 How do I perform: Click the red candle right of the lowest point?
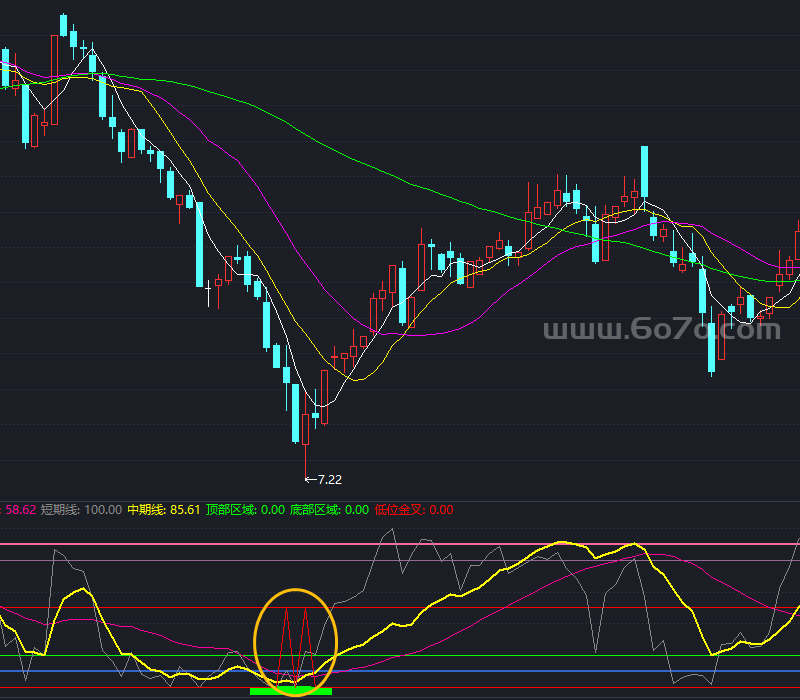pyautogui.click(x=324, y=393)
